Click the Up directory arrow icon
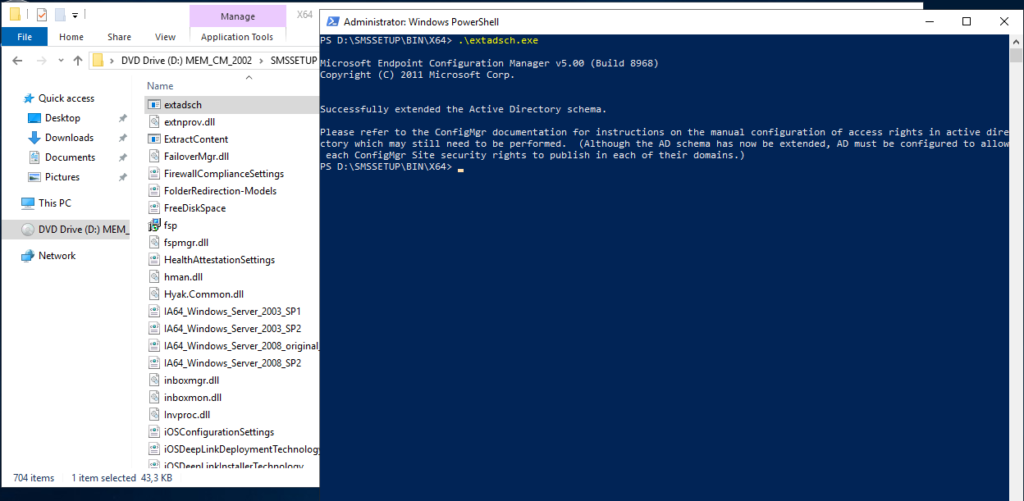The width and height of the screenshot is (1024, 501). coord(78,60)
